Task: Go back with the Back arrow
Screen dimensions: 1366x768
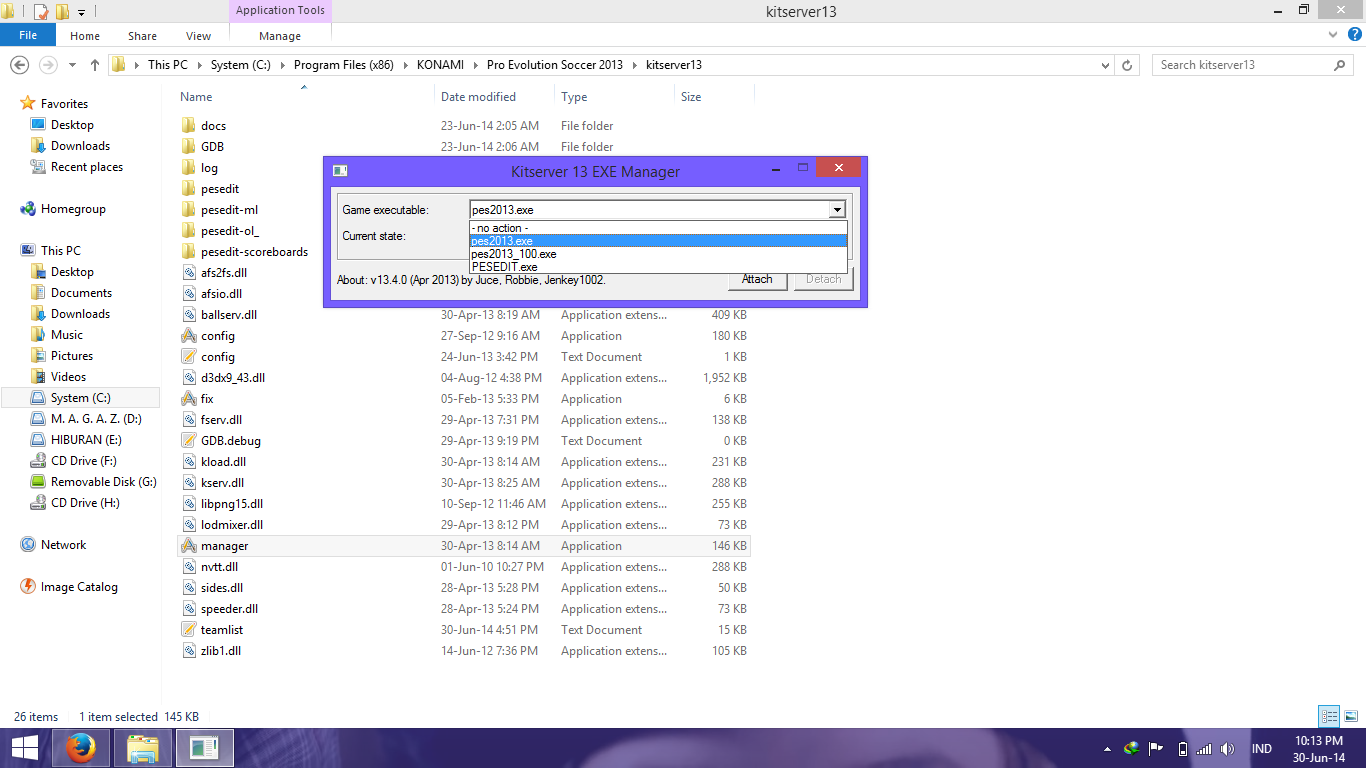Action: tap(18, 65)
